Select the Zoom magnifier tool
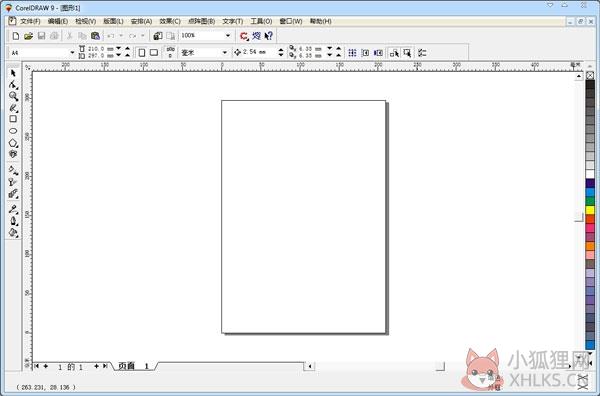Screen dimensions: 600x396 tap(13, 96)
